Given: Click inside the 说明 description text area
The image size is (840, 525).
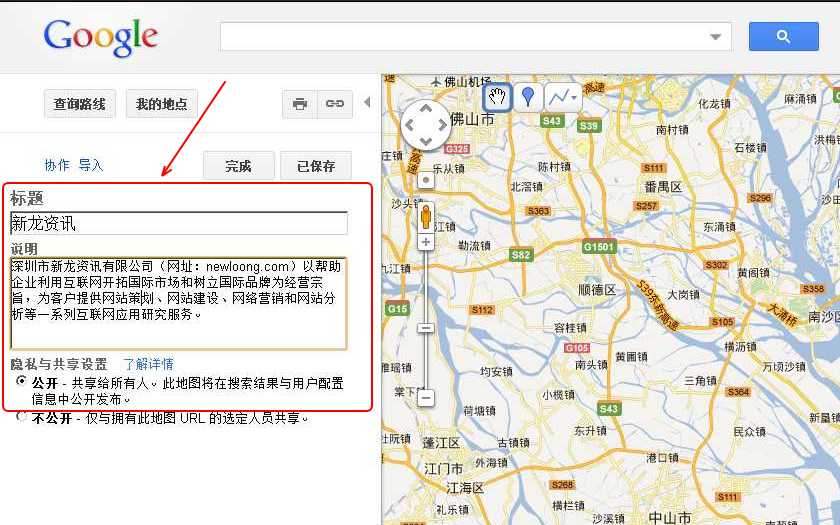Looking at the screenshot, I should [179, 304].
